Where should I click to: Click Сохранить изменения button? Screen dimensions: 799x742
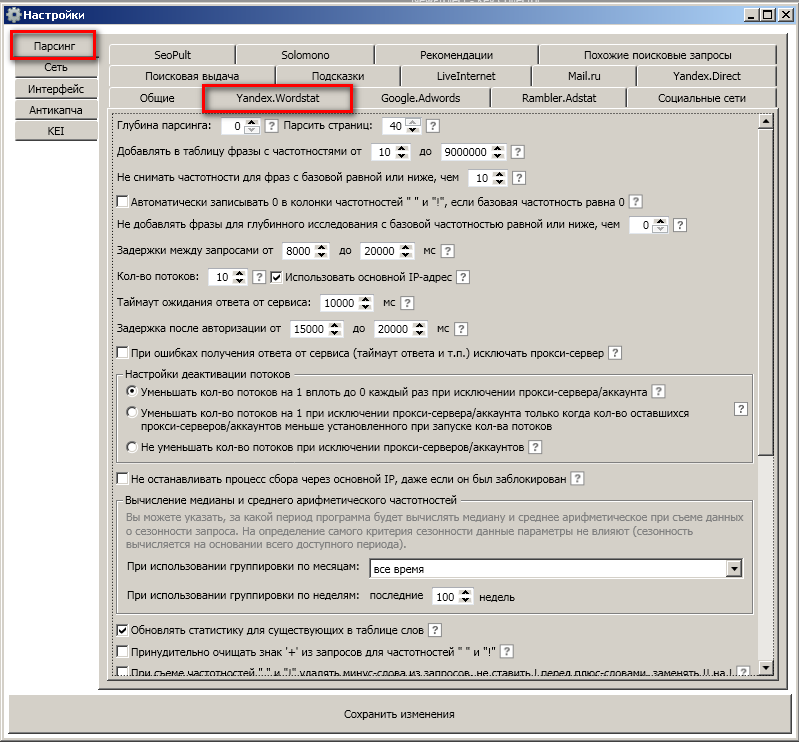[399, 714]
